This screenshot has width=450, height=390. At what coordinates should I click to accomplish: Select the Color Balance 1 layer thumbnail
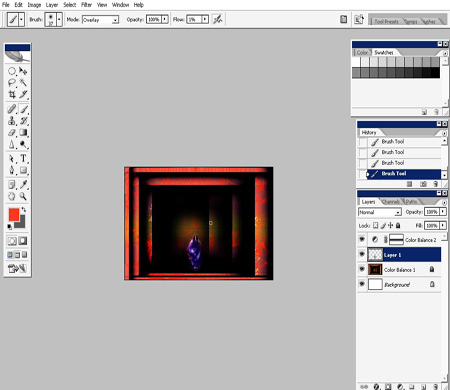(375, 269)
